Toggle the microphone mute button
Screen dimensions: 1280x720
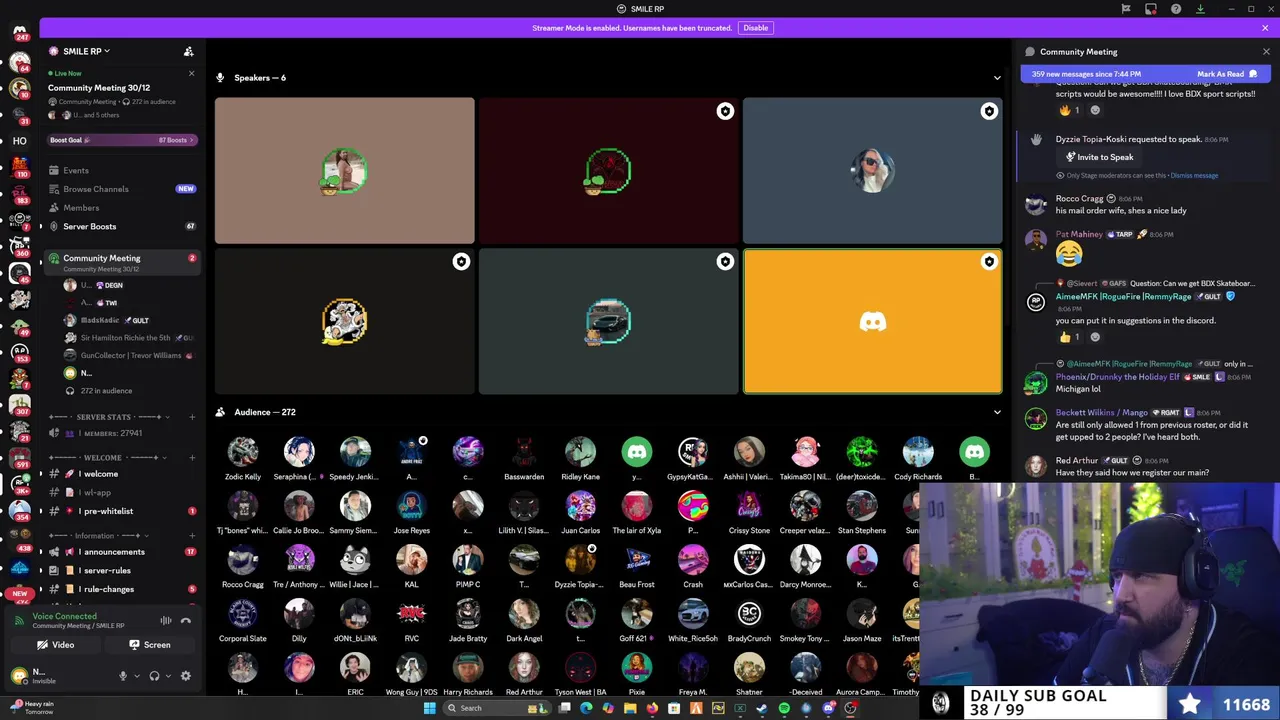[123, 676]
